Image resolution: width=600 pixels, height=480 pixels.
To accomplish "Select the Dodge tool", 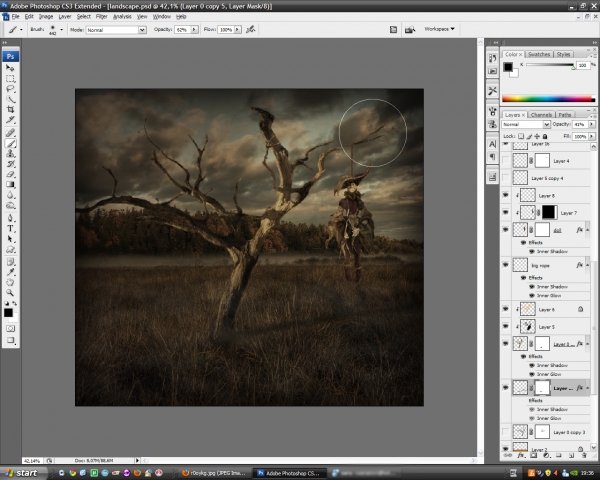I will tap(10, 206).
